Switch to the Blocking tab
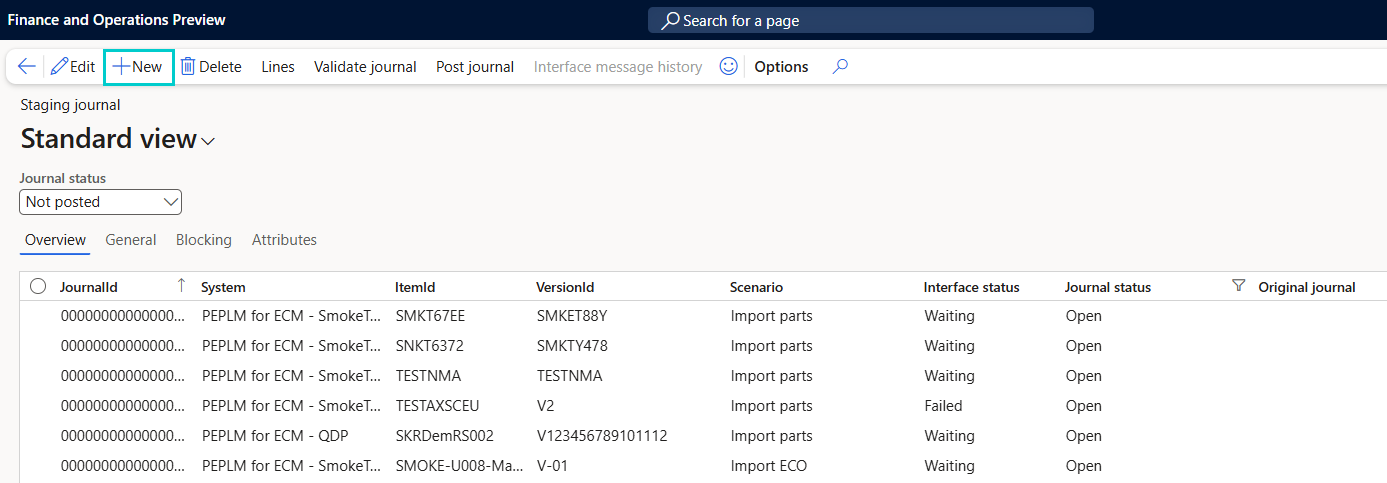The height and width of the screenshot is (483, 1387). coord(204,240)
